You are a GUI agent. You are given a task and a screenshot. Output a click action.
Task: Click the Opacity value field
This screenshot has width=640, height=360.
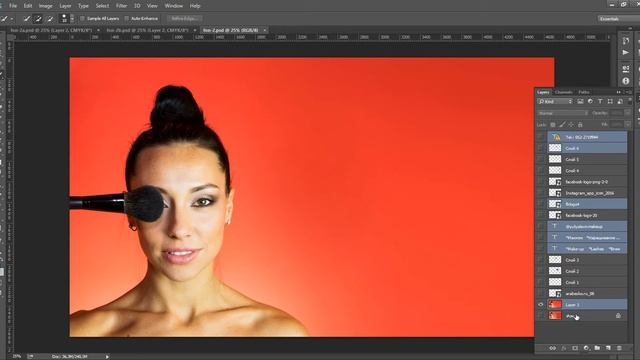617,113
